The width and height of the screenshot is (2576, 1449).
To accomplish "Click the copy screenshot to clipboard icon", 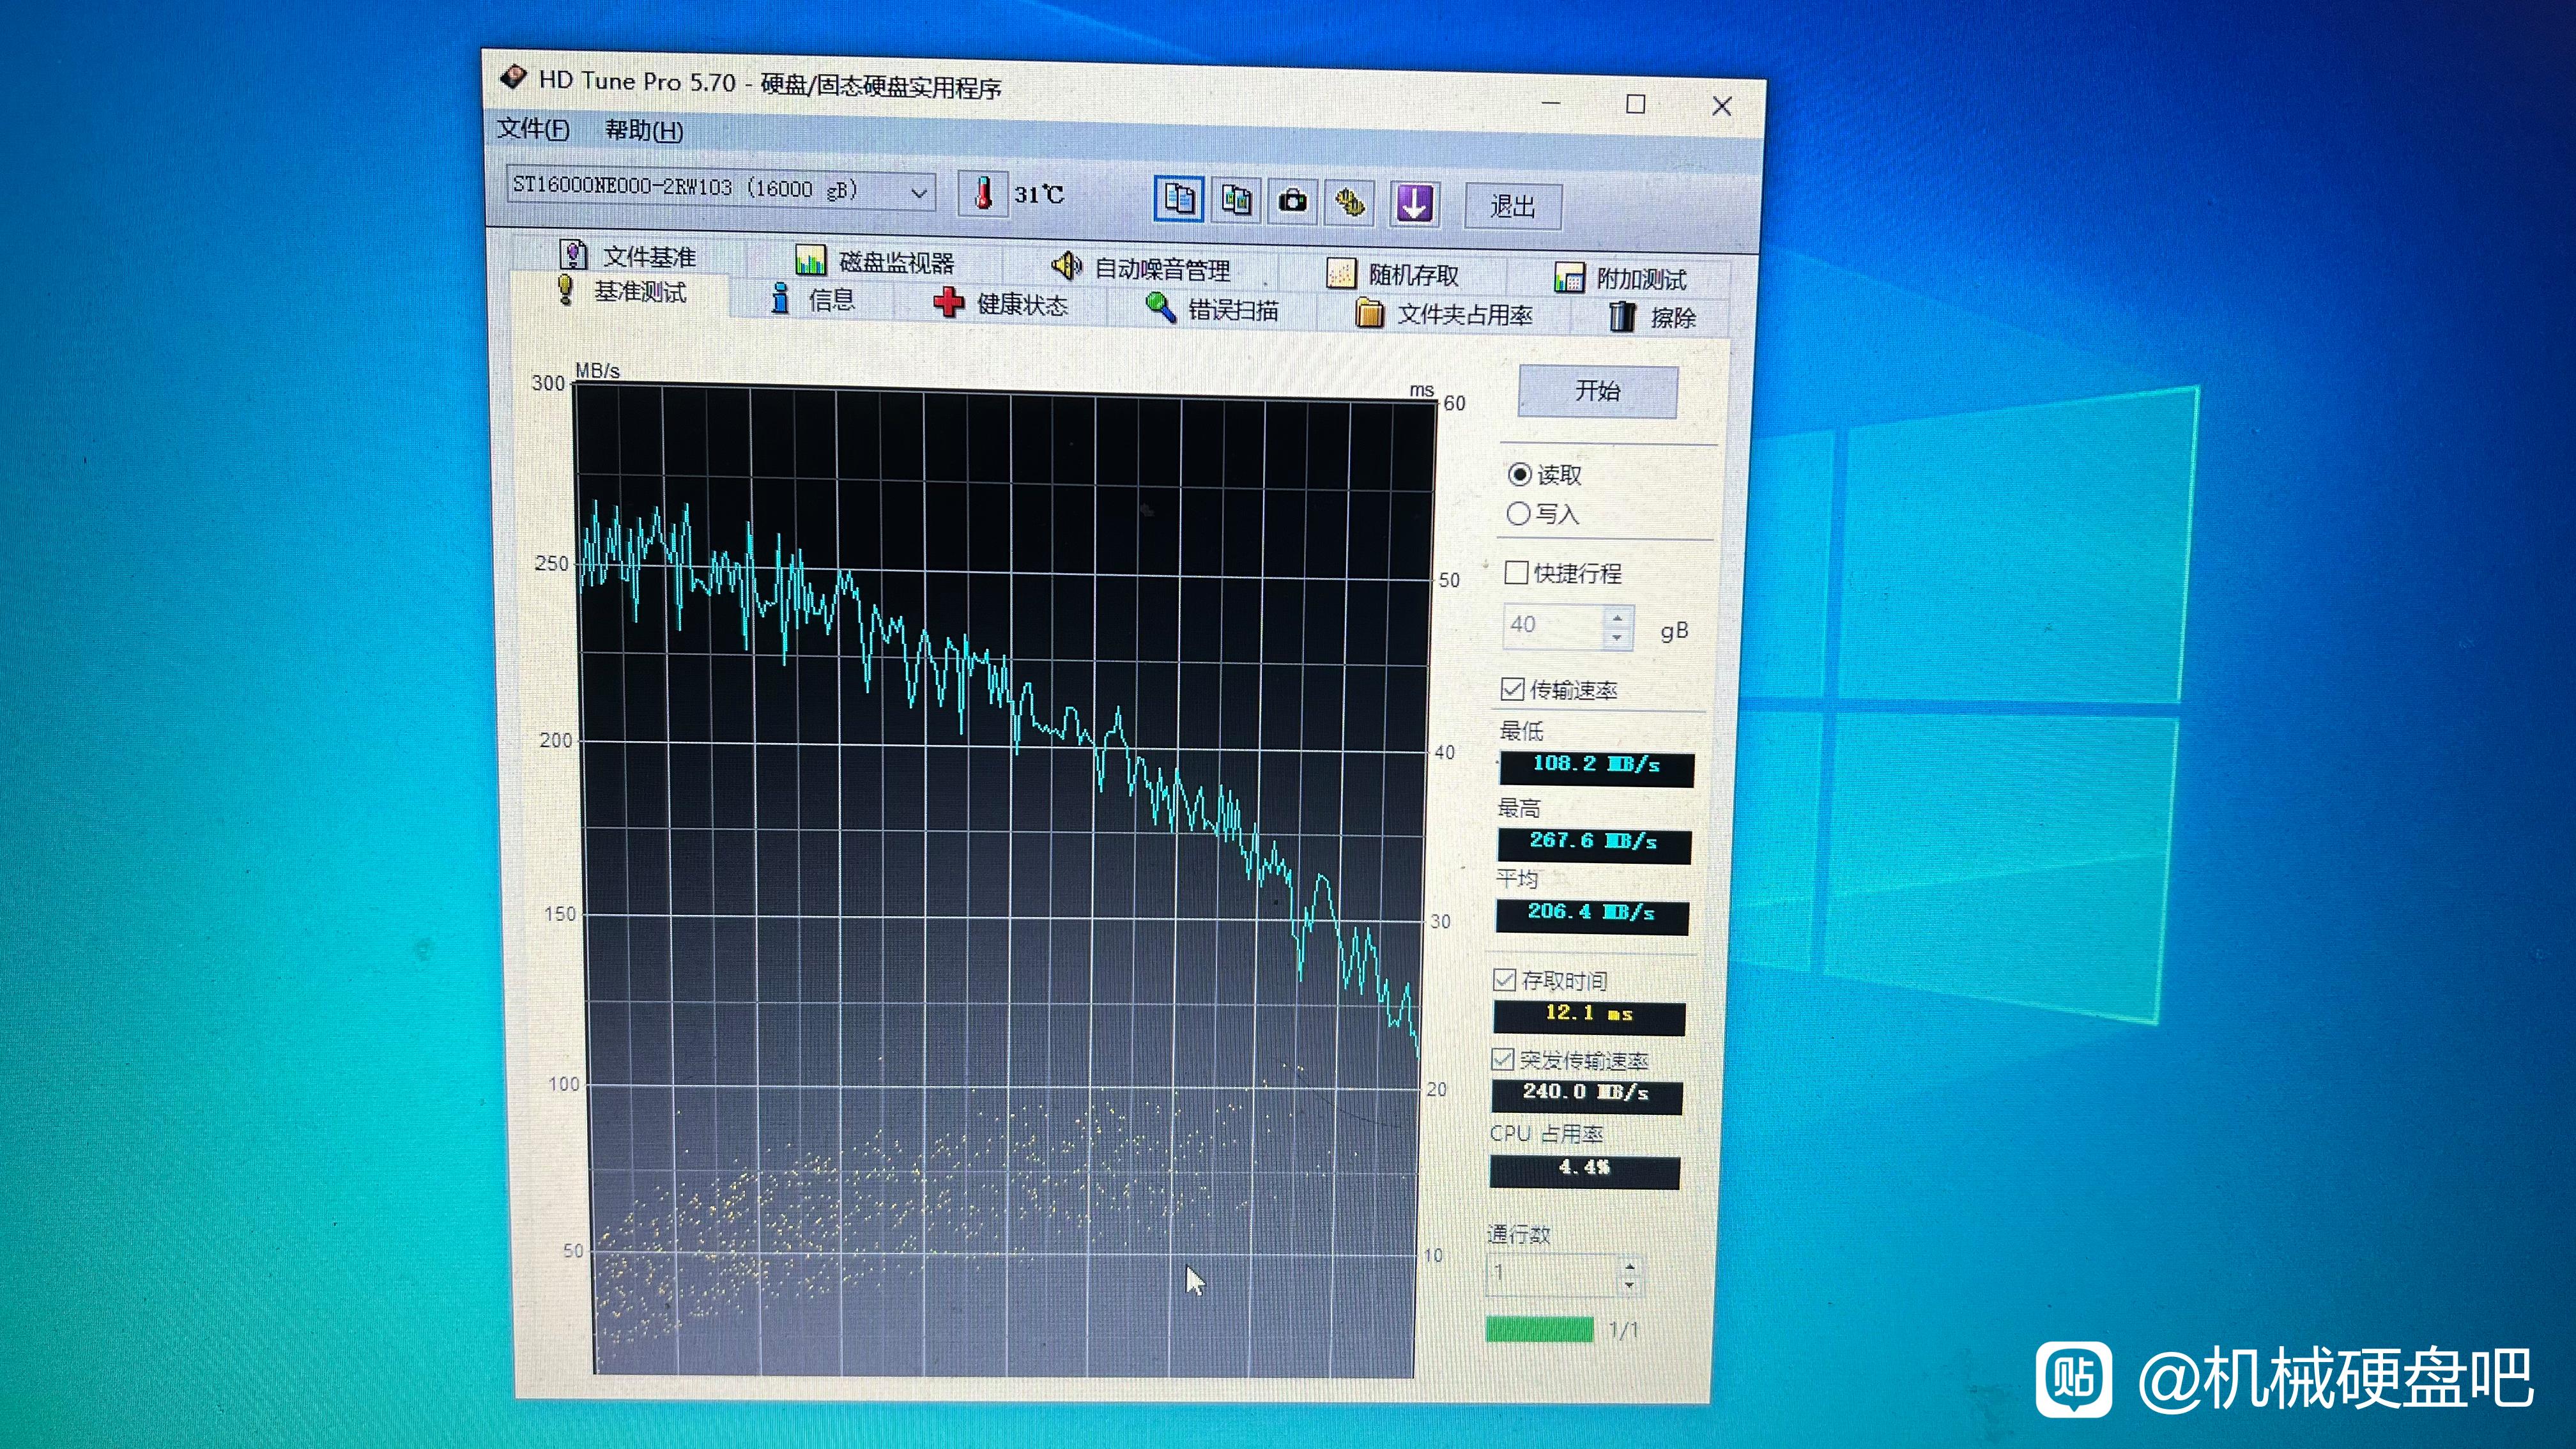I will point(1236,200).
